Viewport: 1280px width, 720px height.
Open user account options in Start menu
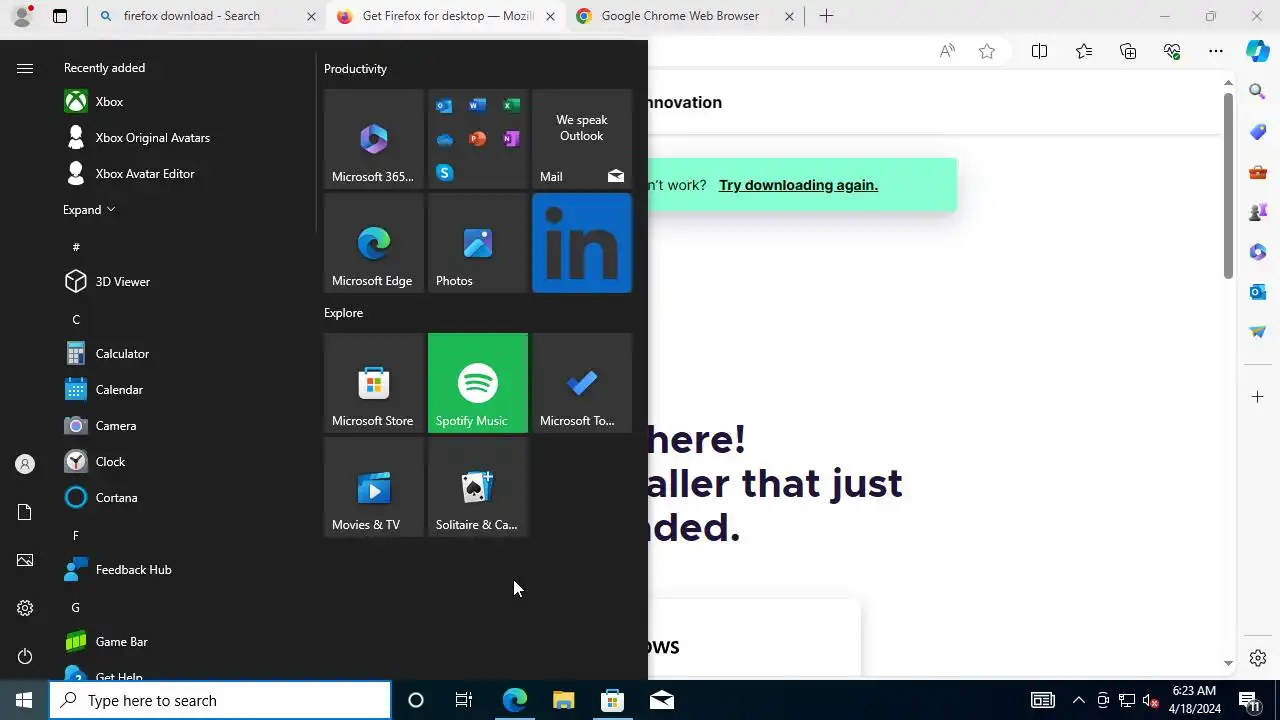point(25,464)
